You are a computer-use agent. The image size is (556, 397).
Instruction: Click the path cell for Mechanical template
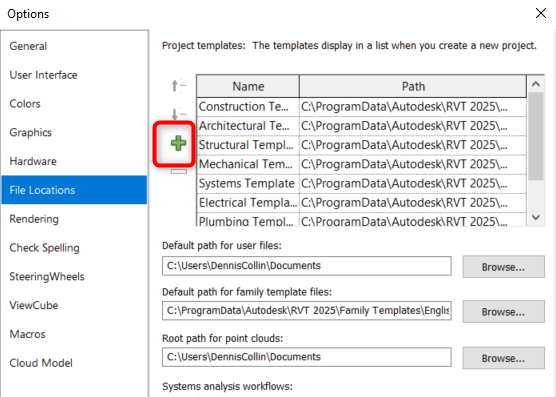point(413,164)
